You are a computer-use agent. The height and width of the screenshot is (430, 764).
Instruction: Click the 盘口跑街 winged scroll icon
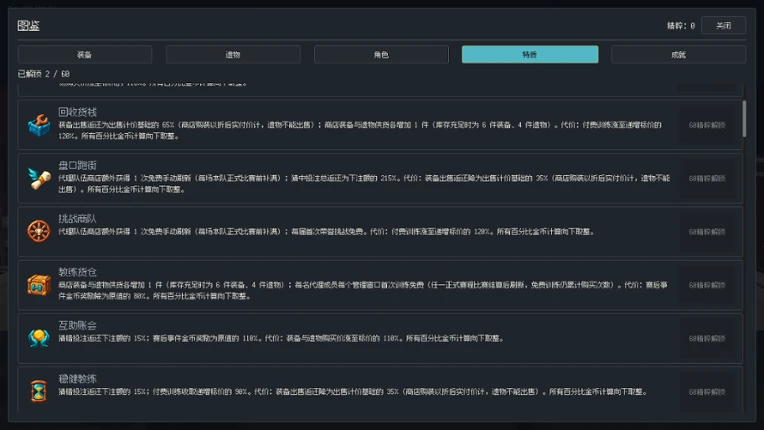(39, 178)
